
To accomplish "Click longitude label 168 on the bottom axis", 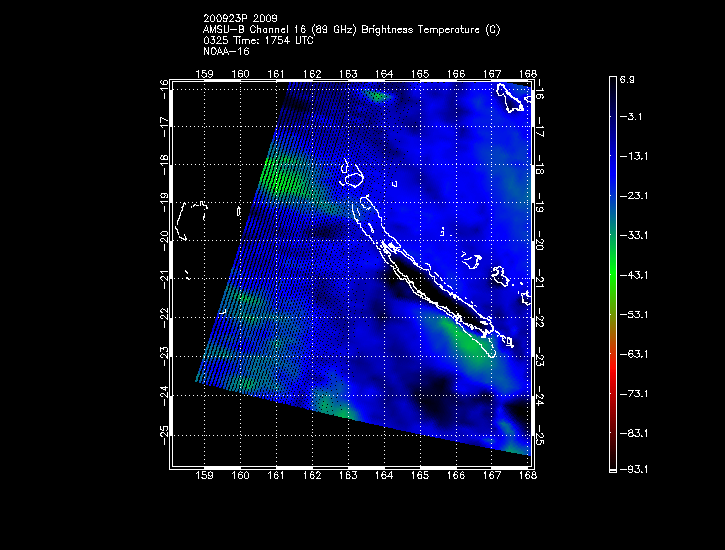I will [x=528, y=475].
